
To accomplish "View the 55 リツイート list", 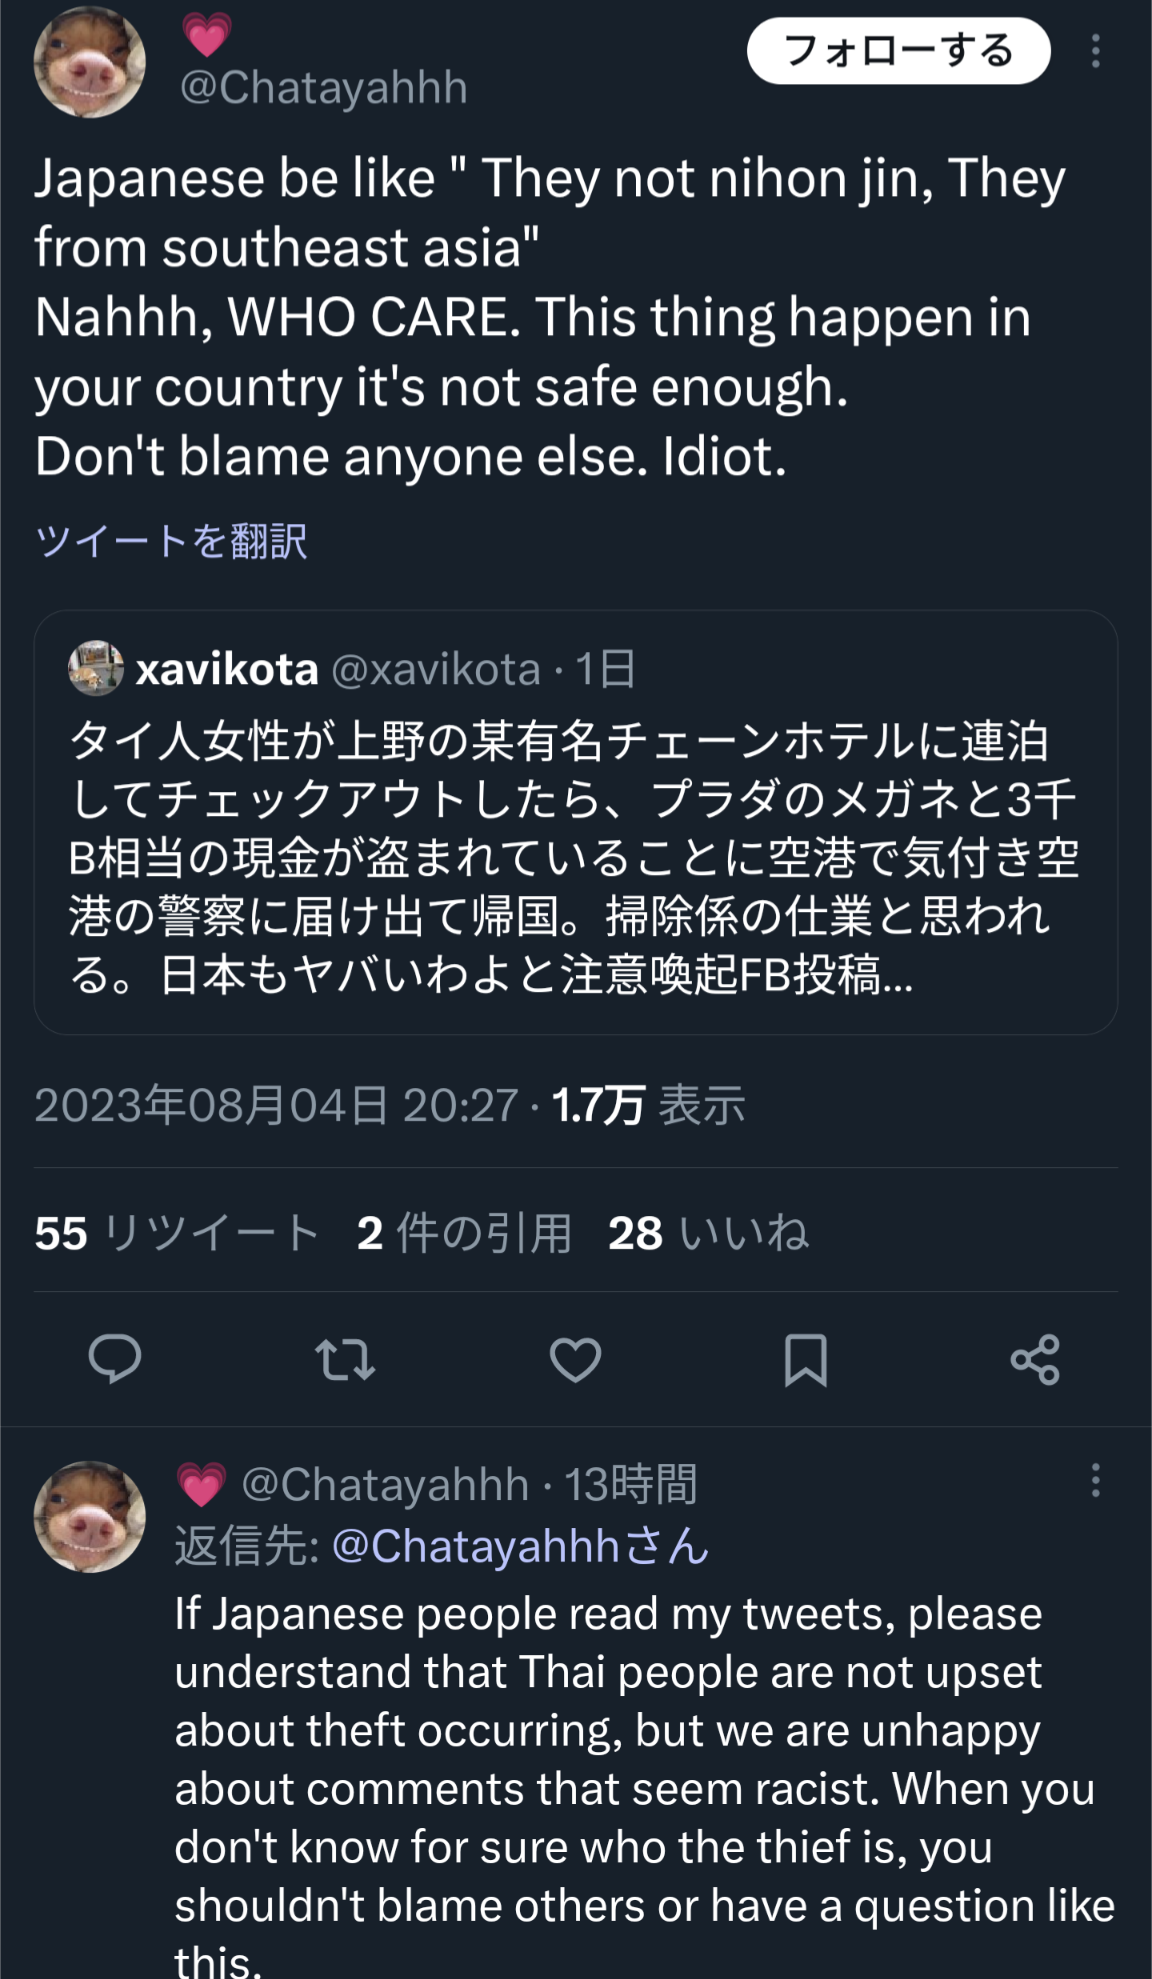I will [177, 1233].
